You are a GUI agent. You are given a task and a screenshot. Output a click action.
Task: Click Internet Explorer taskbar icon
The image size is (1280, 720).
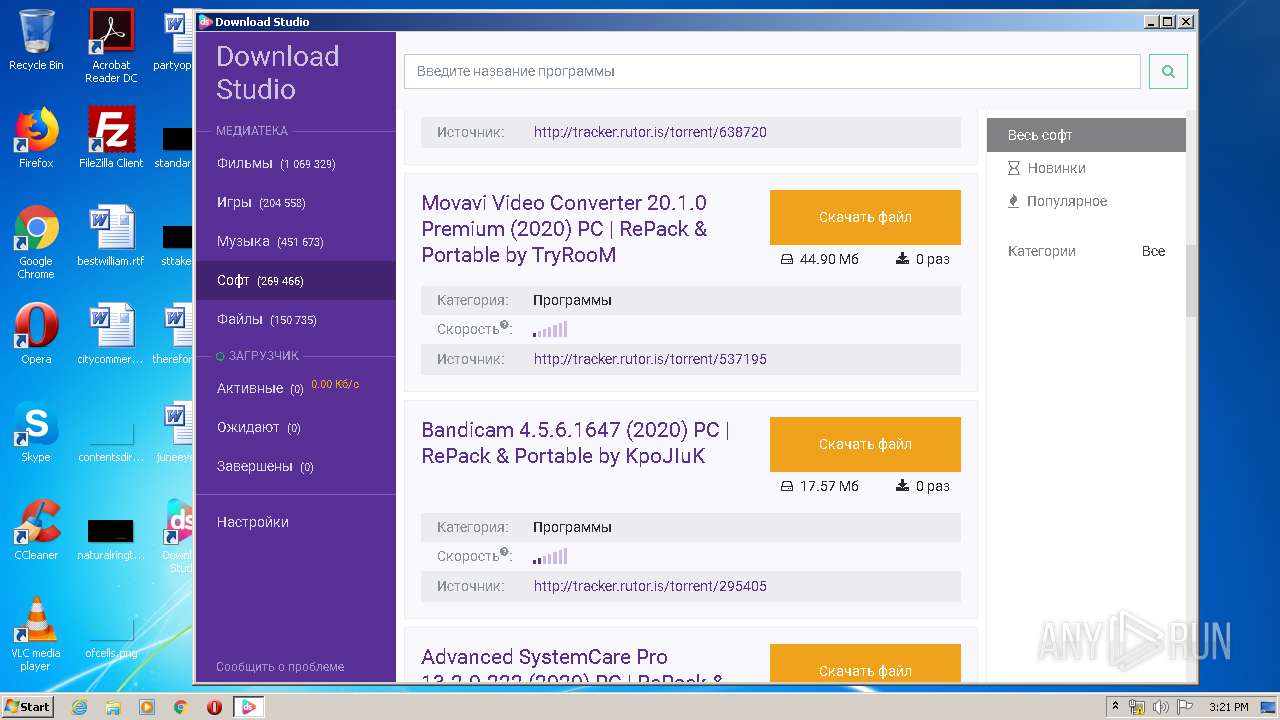pyautogui.click(x=79, y=707)
